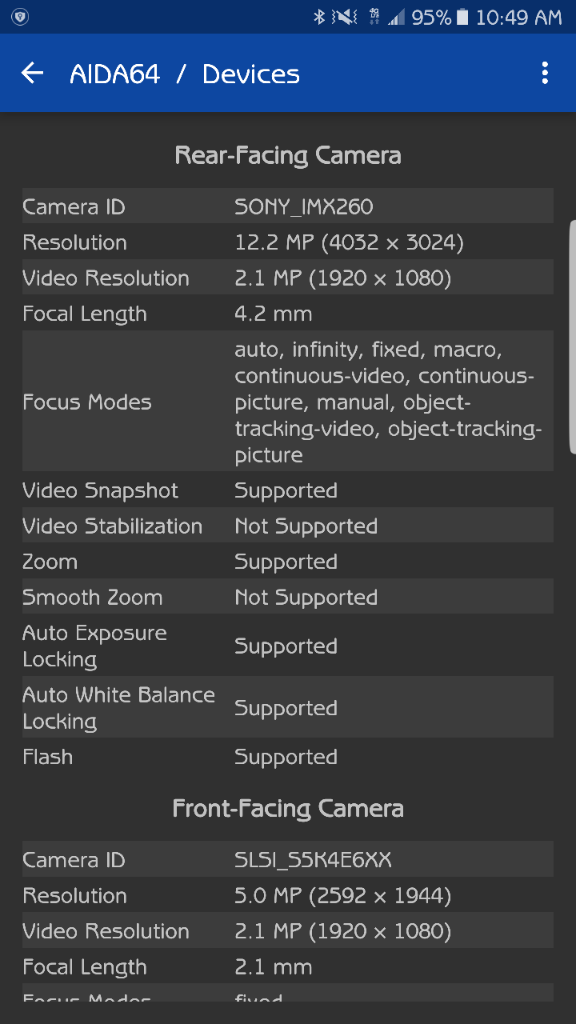Select the Video Stabilization Not Supported row
Viewport: 576px width, 1024px height.
[x=288, y=526]
